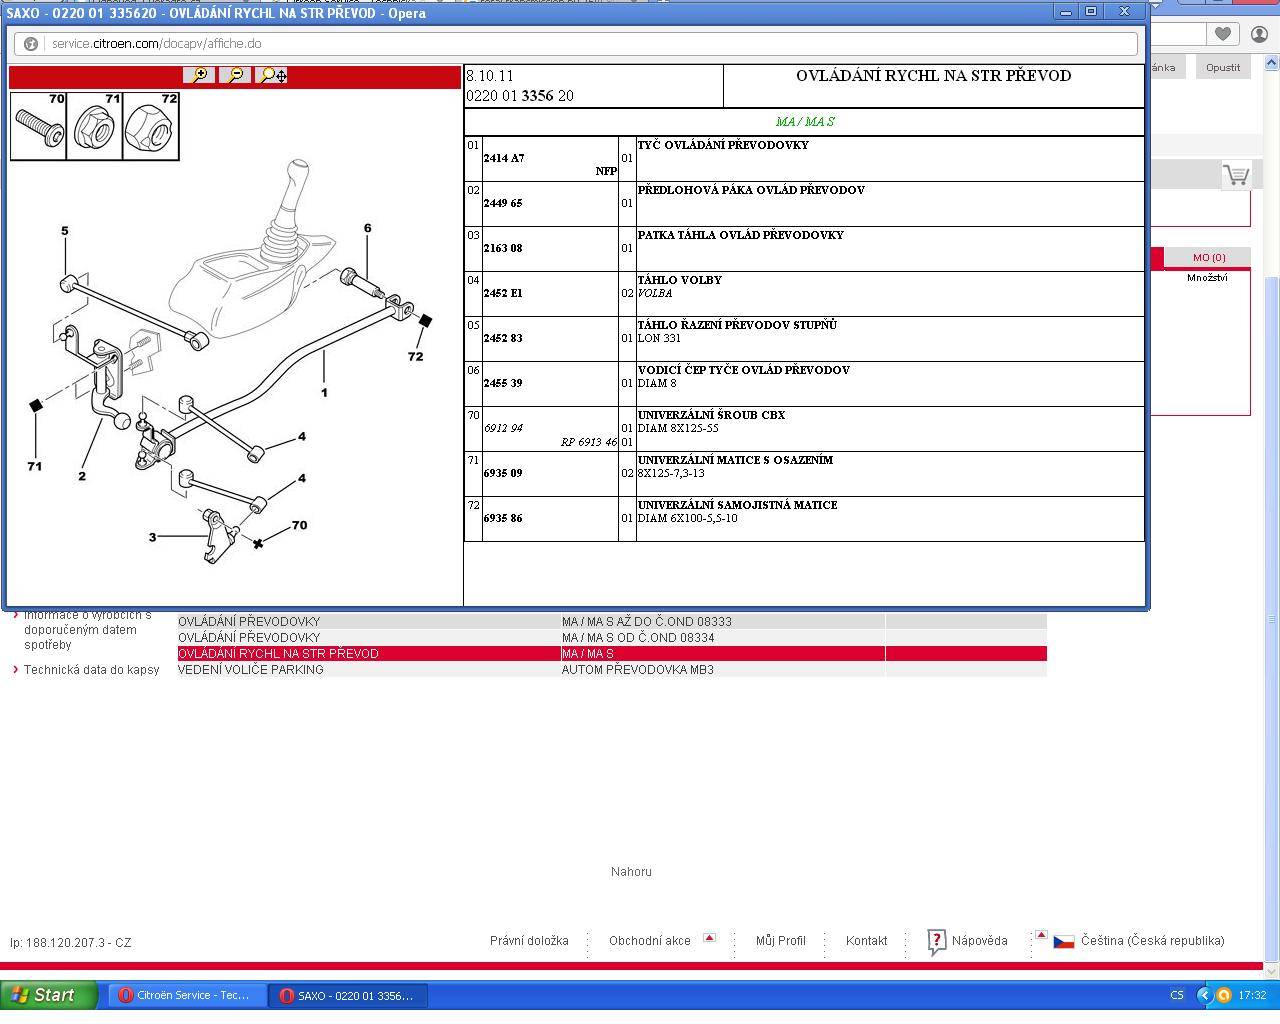The height and width of the screenshot is (1024, 1280).
Task: Switch to the MO (0) tab
Action: (x=1209, y=258)
